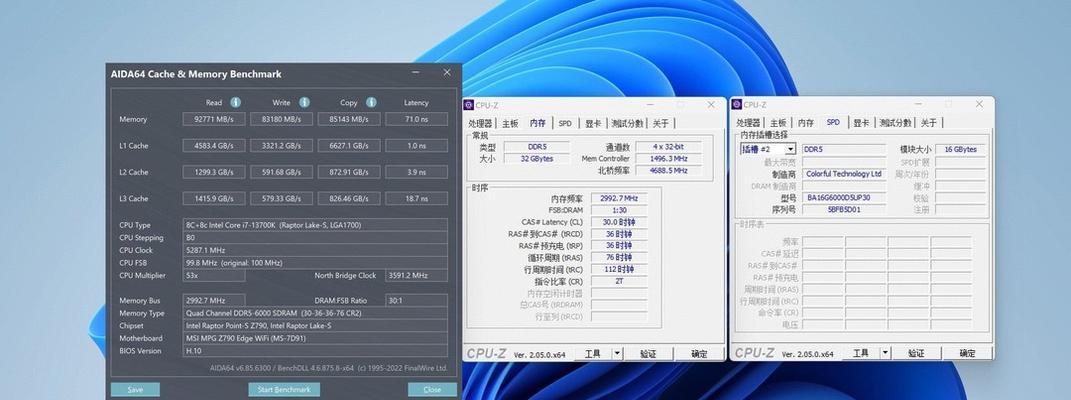Click the CPU Multiplier value 53x
This screenshot has height=400, width=1071.
214,275
